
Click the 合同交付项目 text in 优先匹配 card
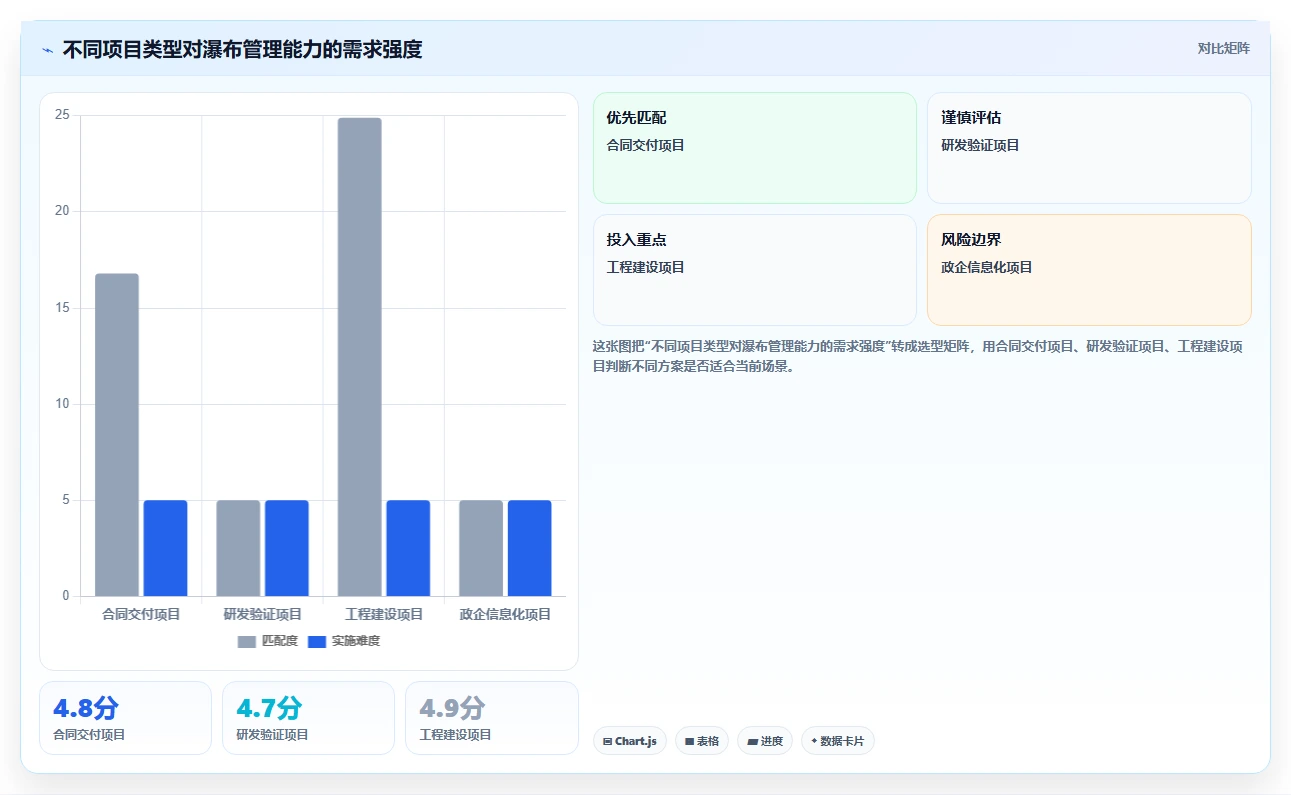[x=646, y=145]
